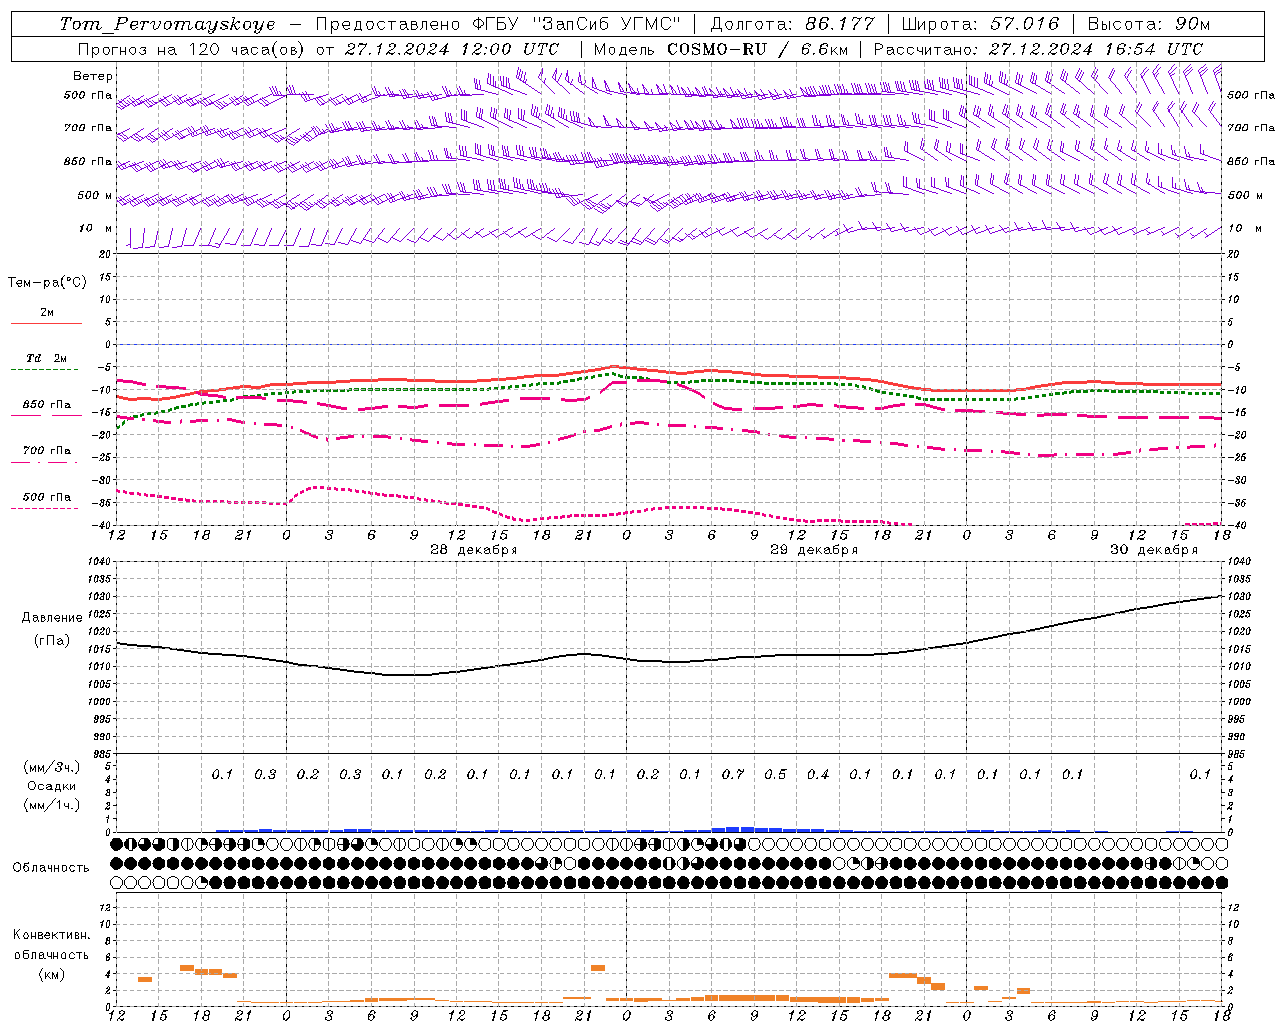Click the (мм/3ч.) units label
1280x1024 pixels.
[51, 767]
